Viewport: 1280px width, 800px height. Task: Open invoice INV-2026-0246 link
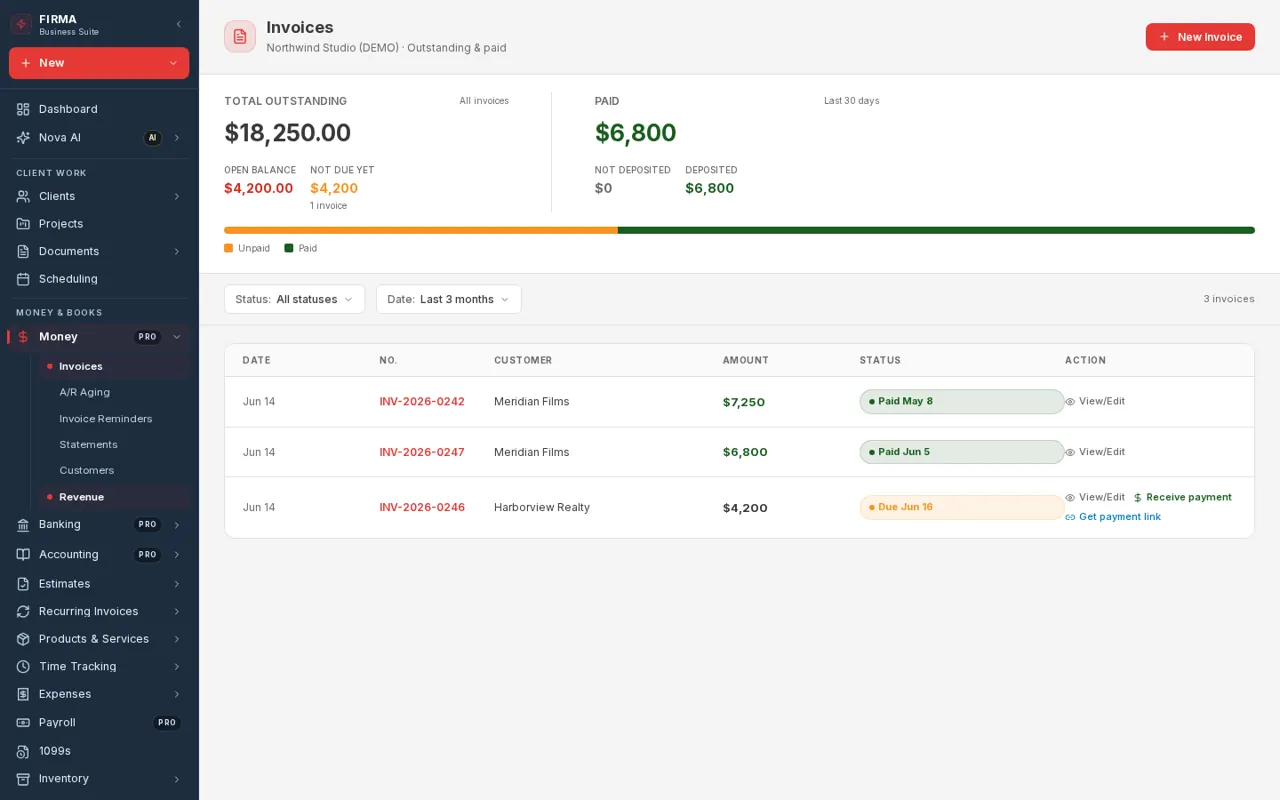[422, 508]
